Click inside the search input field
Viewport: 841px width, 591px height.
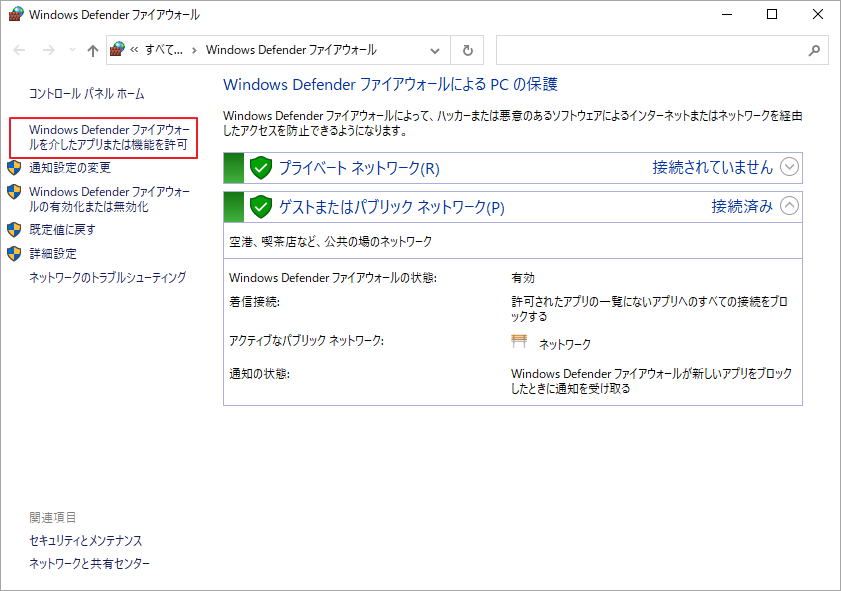tap(650, 49)
